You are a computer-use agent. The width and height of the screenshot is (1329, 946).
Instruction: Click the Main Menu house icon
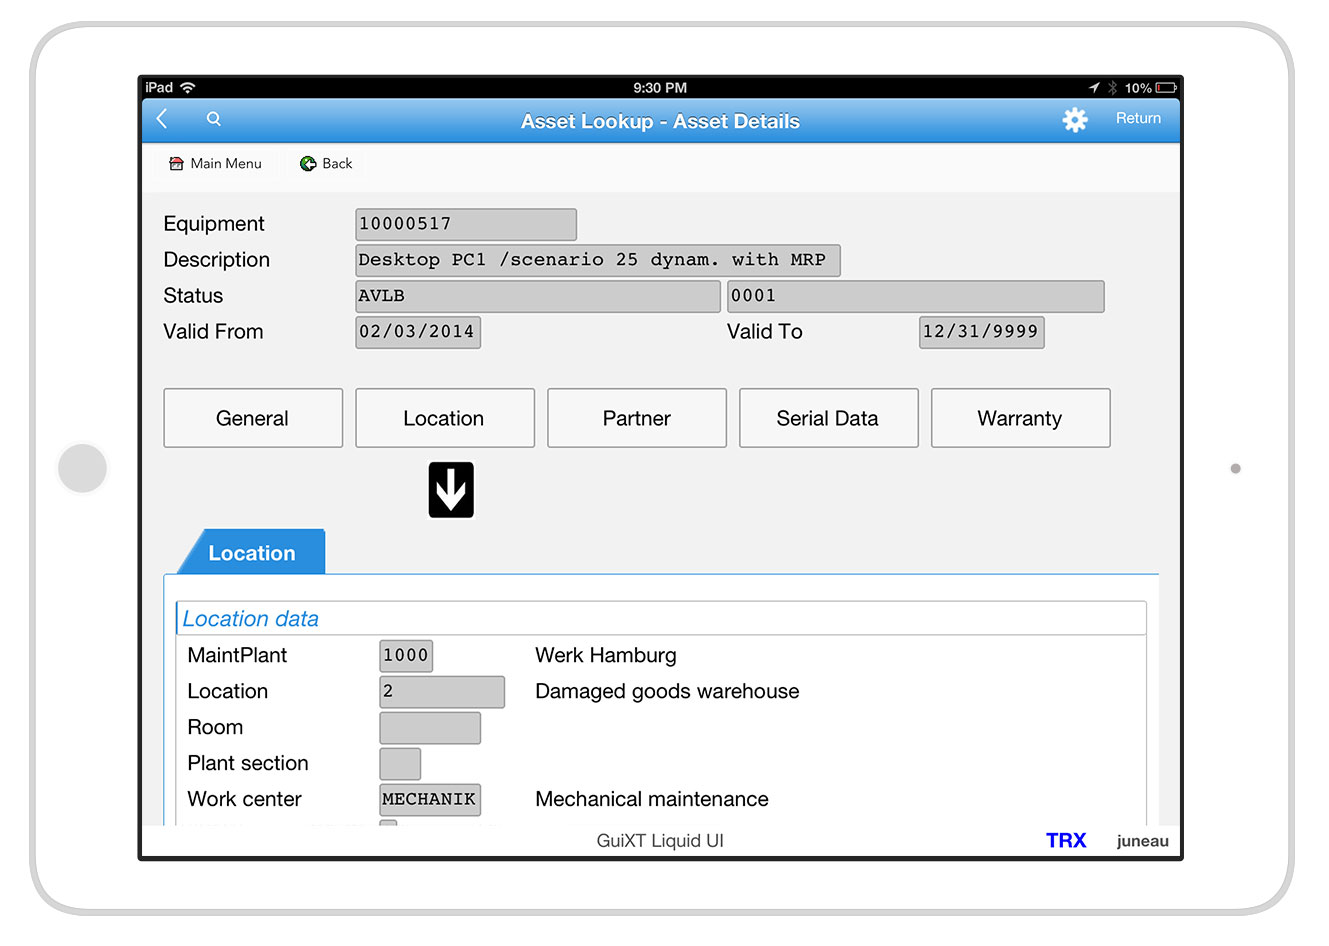tap(176, 164)
